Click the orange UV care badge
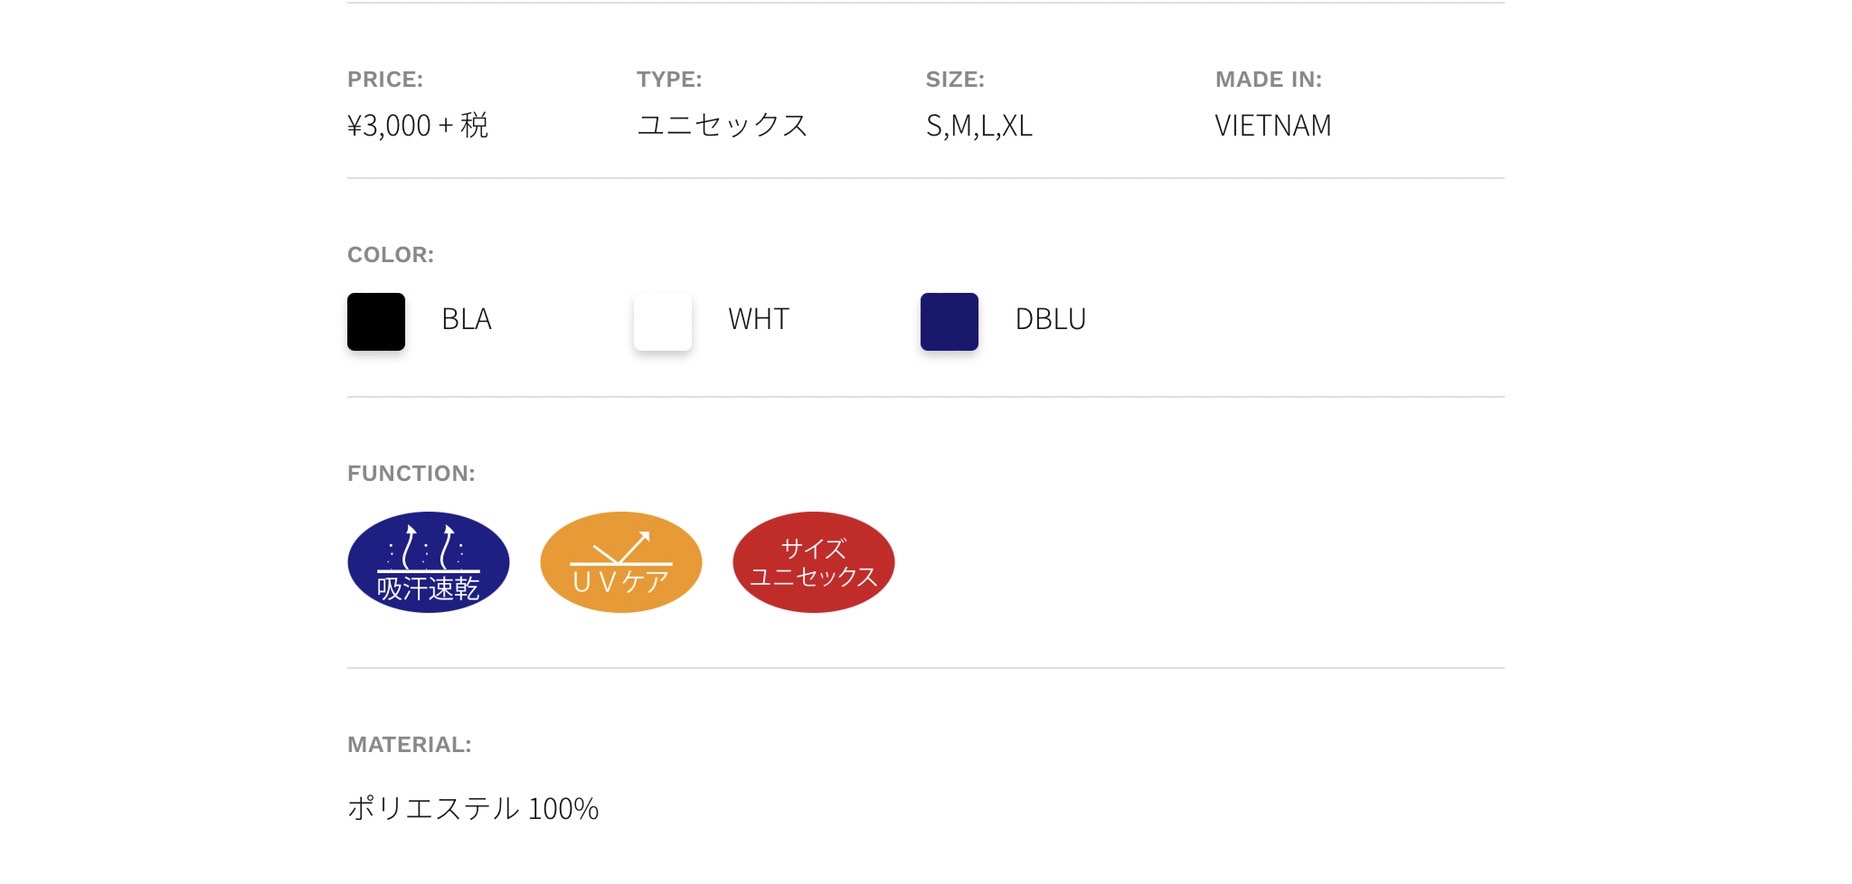The width and height of the screenshot is (1852, 884). (x=621, y=562)
